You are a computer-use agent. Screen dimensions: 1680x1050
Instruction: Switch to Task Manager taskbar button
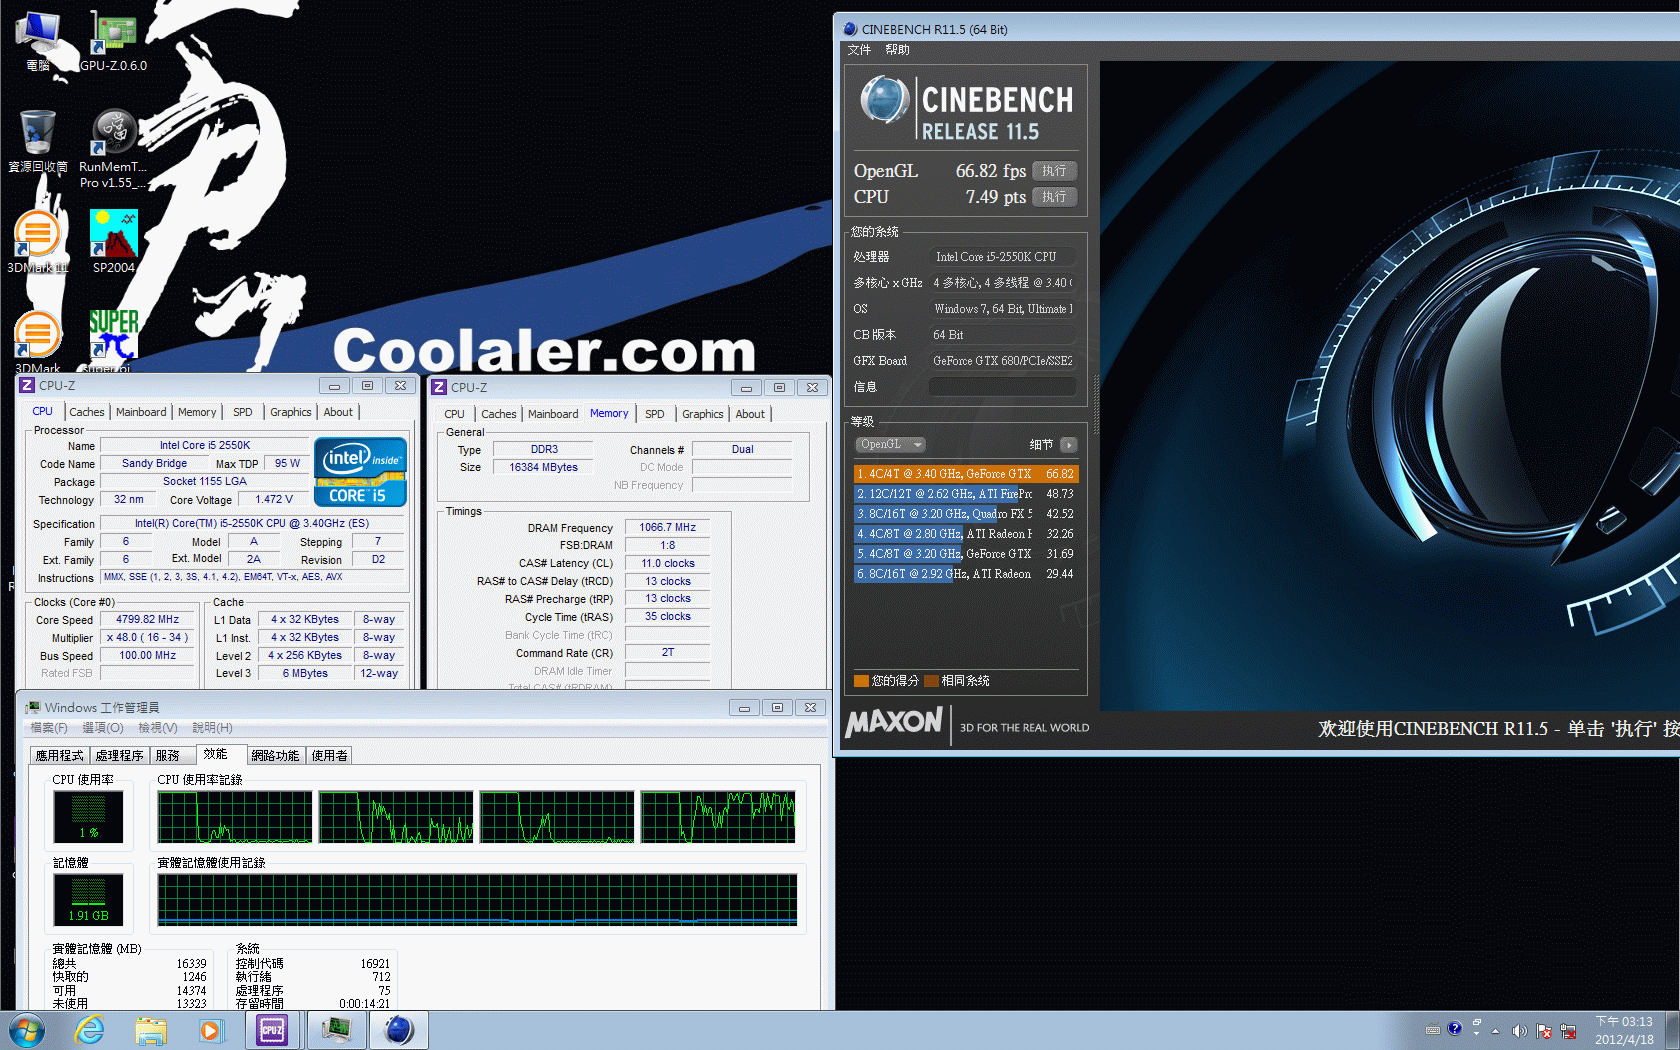336,1030
